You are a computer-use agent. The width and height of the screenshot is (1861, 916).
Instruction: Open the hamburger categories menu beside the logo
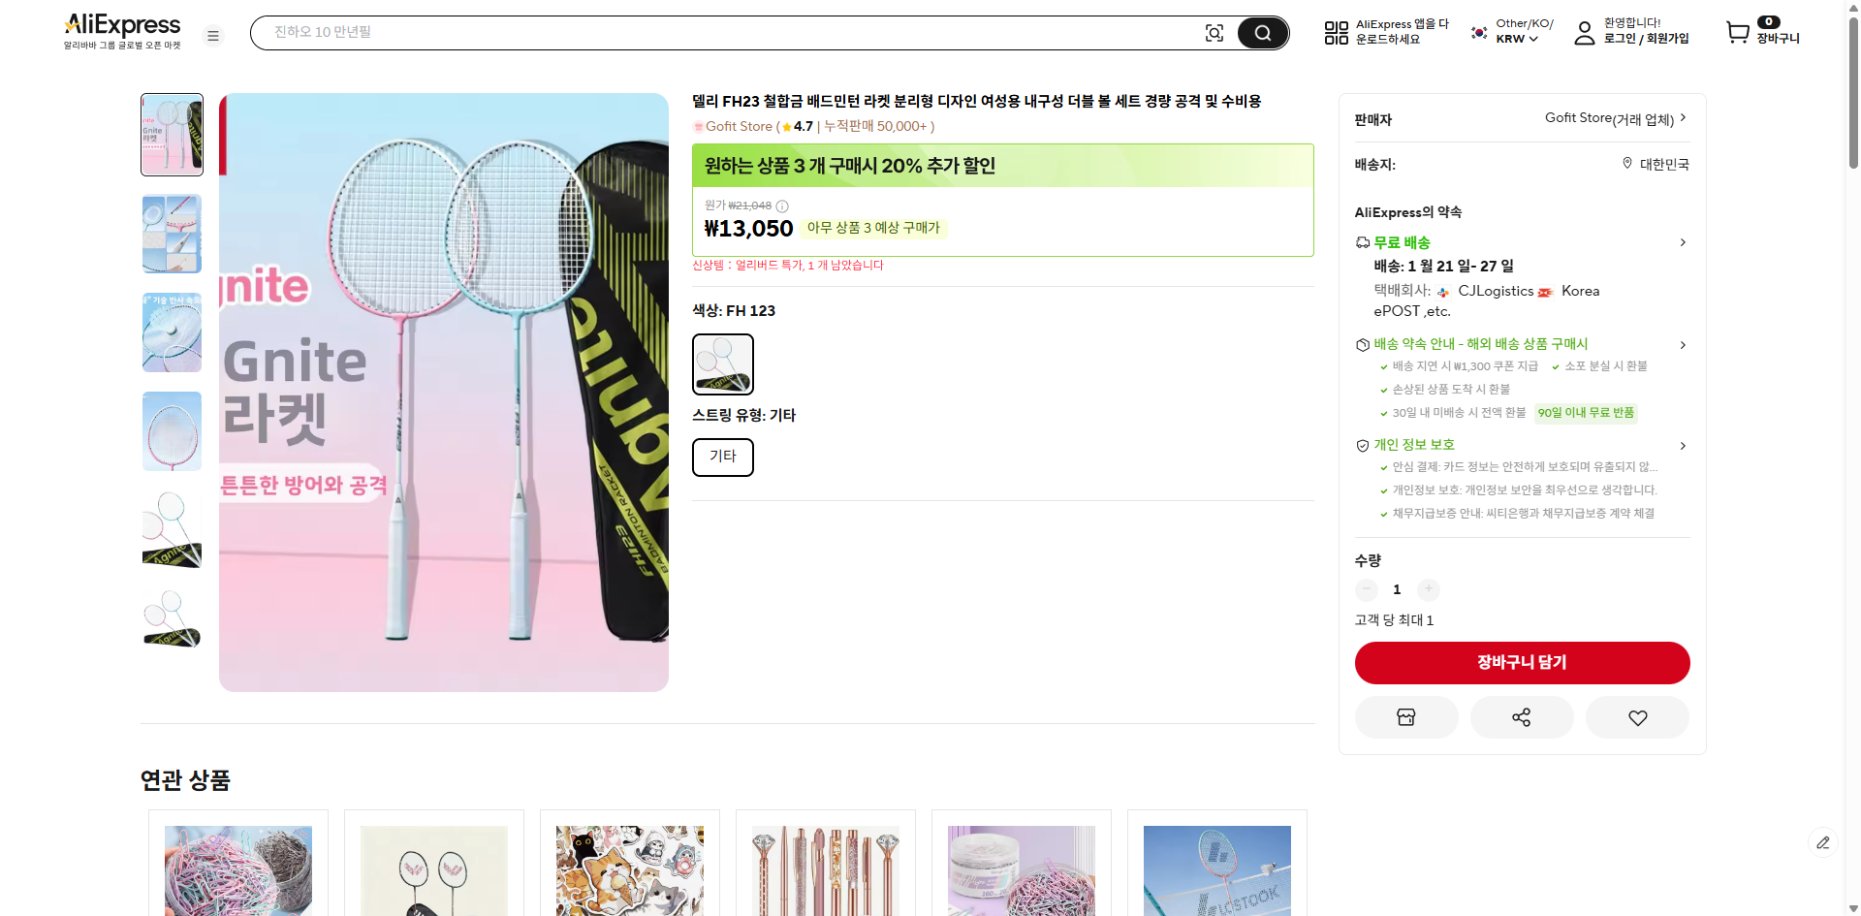pos(212,34)
